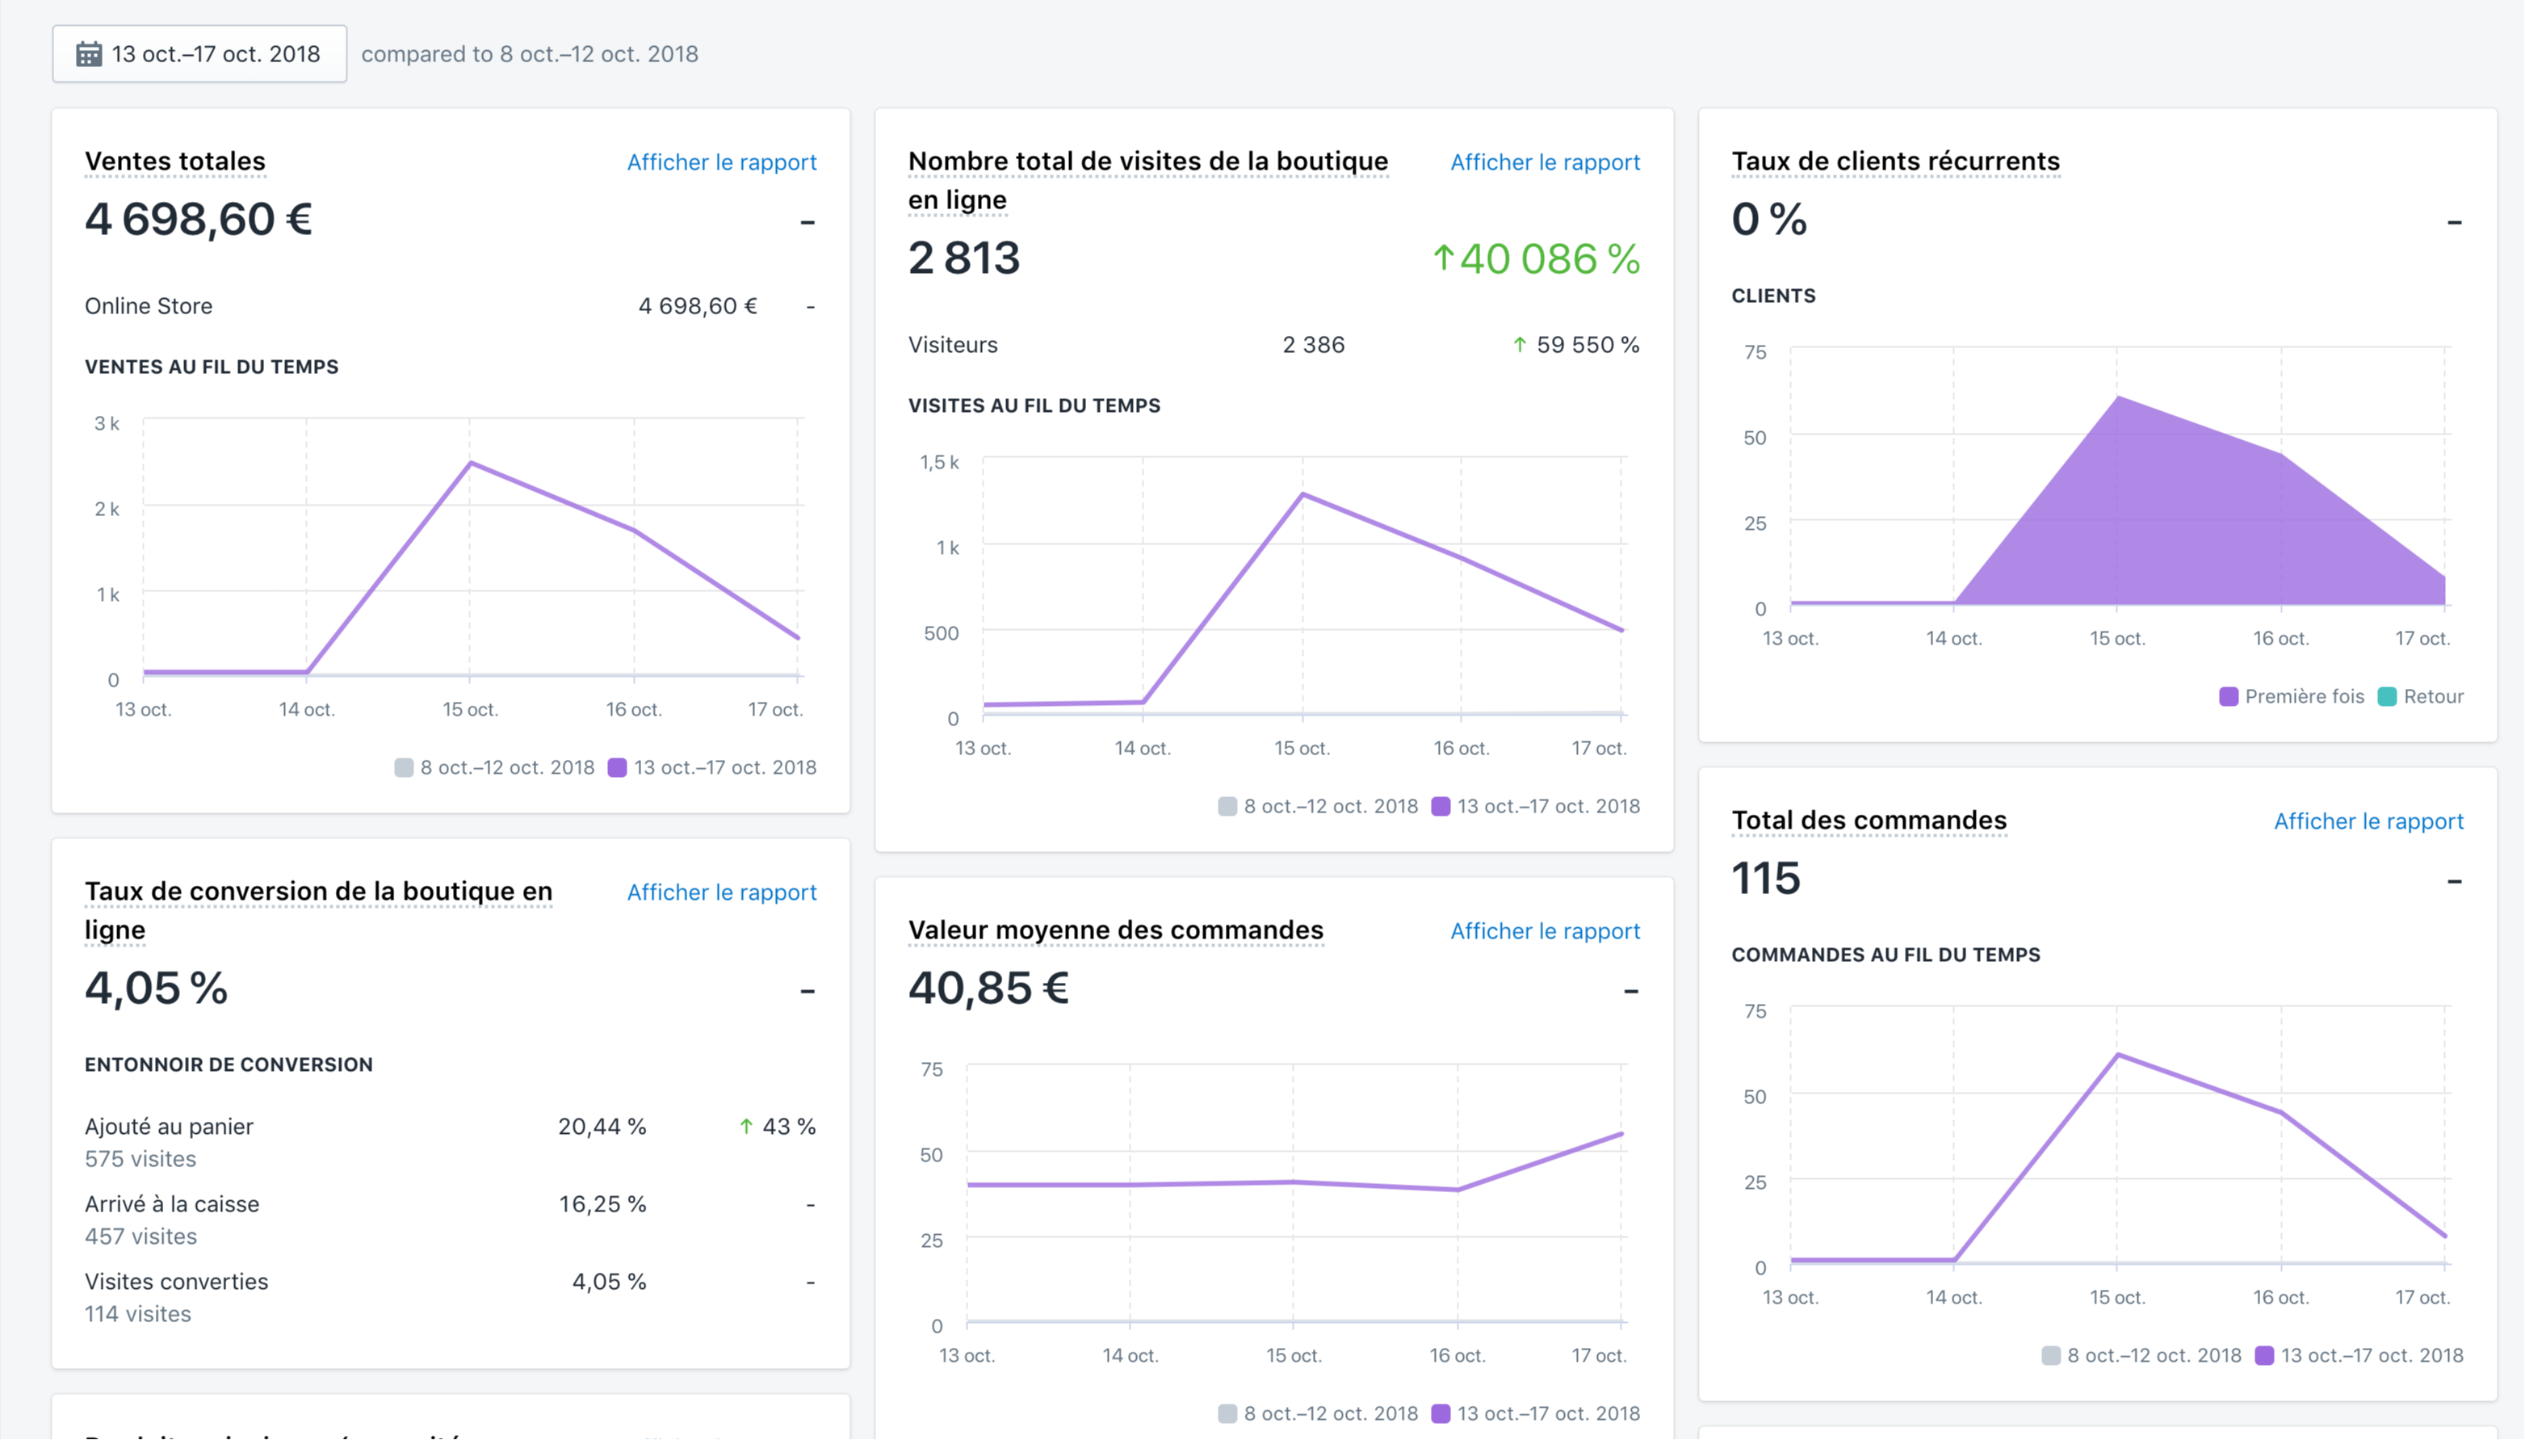Click the Valeur moyenne des commandes heading

click(x=1115, y=930)
